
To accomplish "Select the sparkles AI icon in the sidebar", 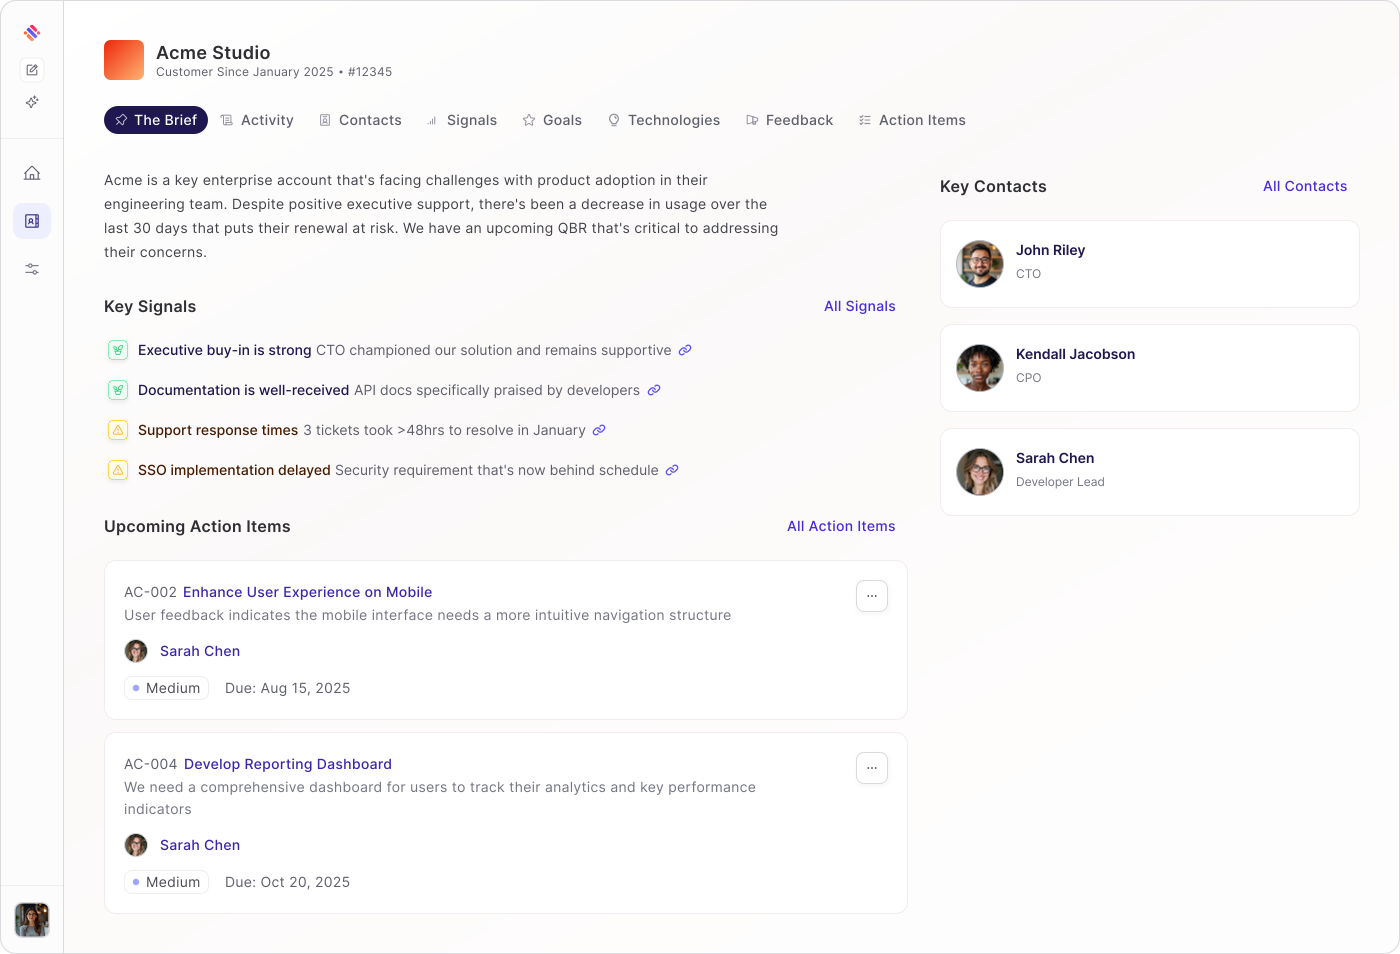I will coord(32,102).
